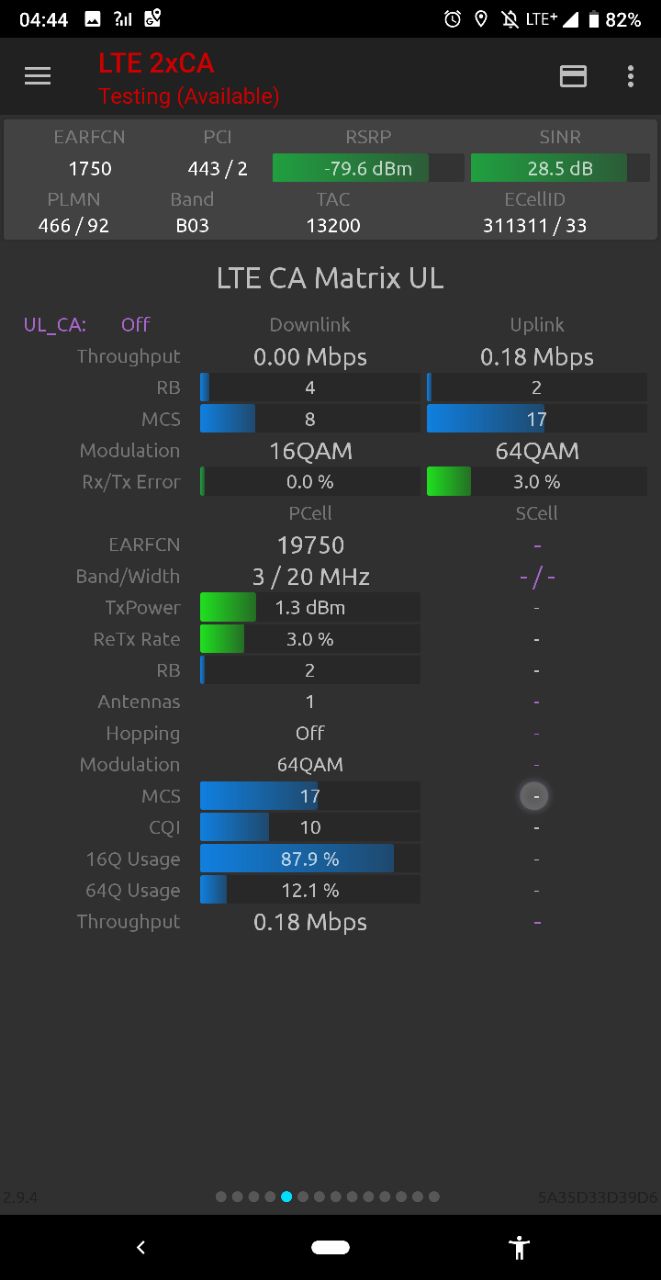Tap the card view icon in header
This screenshot has width=661, height=1280.
point(573,77)
